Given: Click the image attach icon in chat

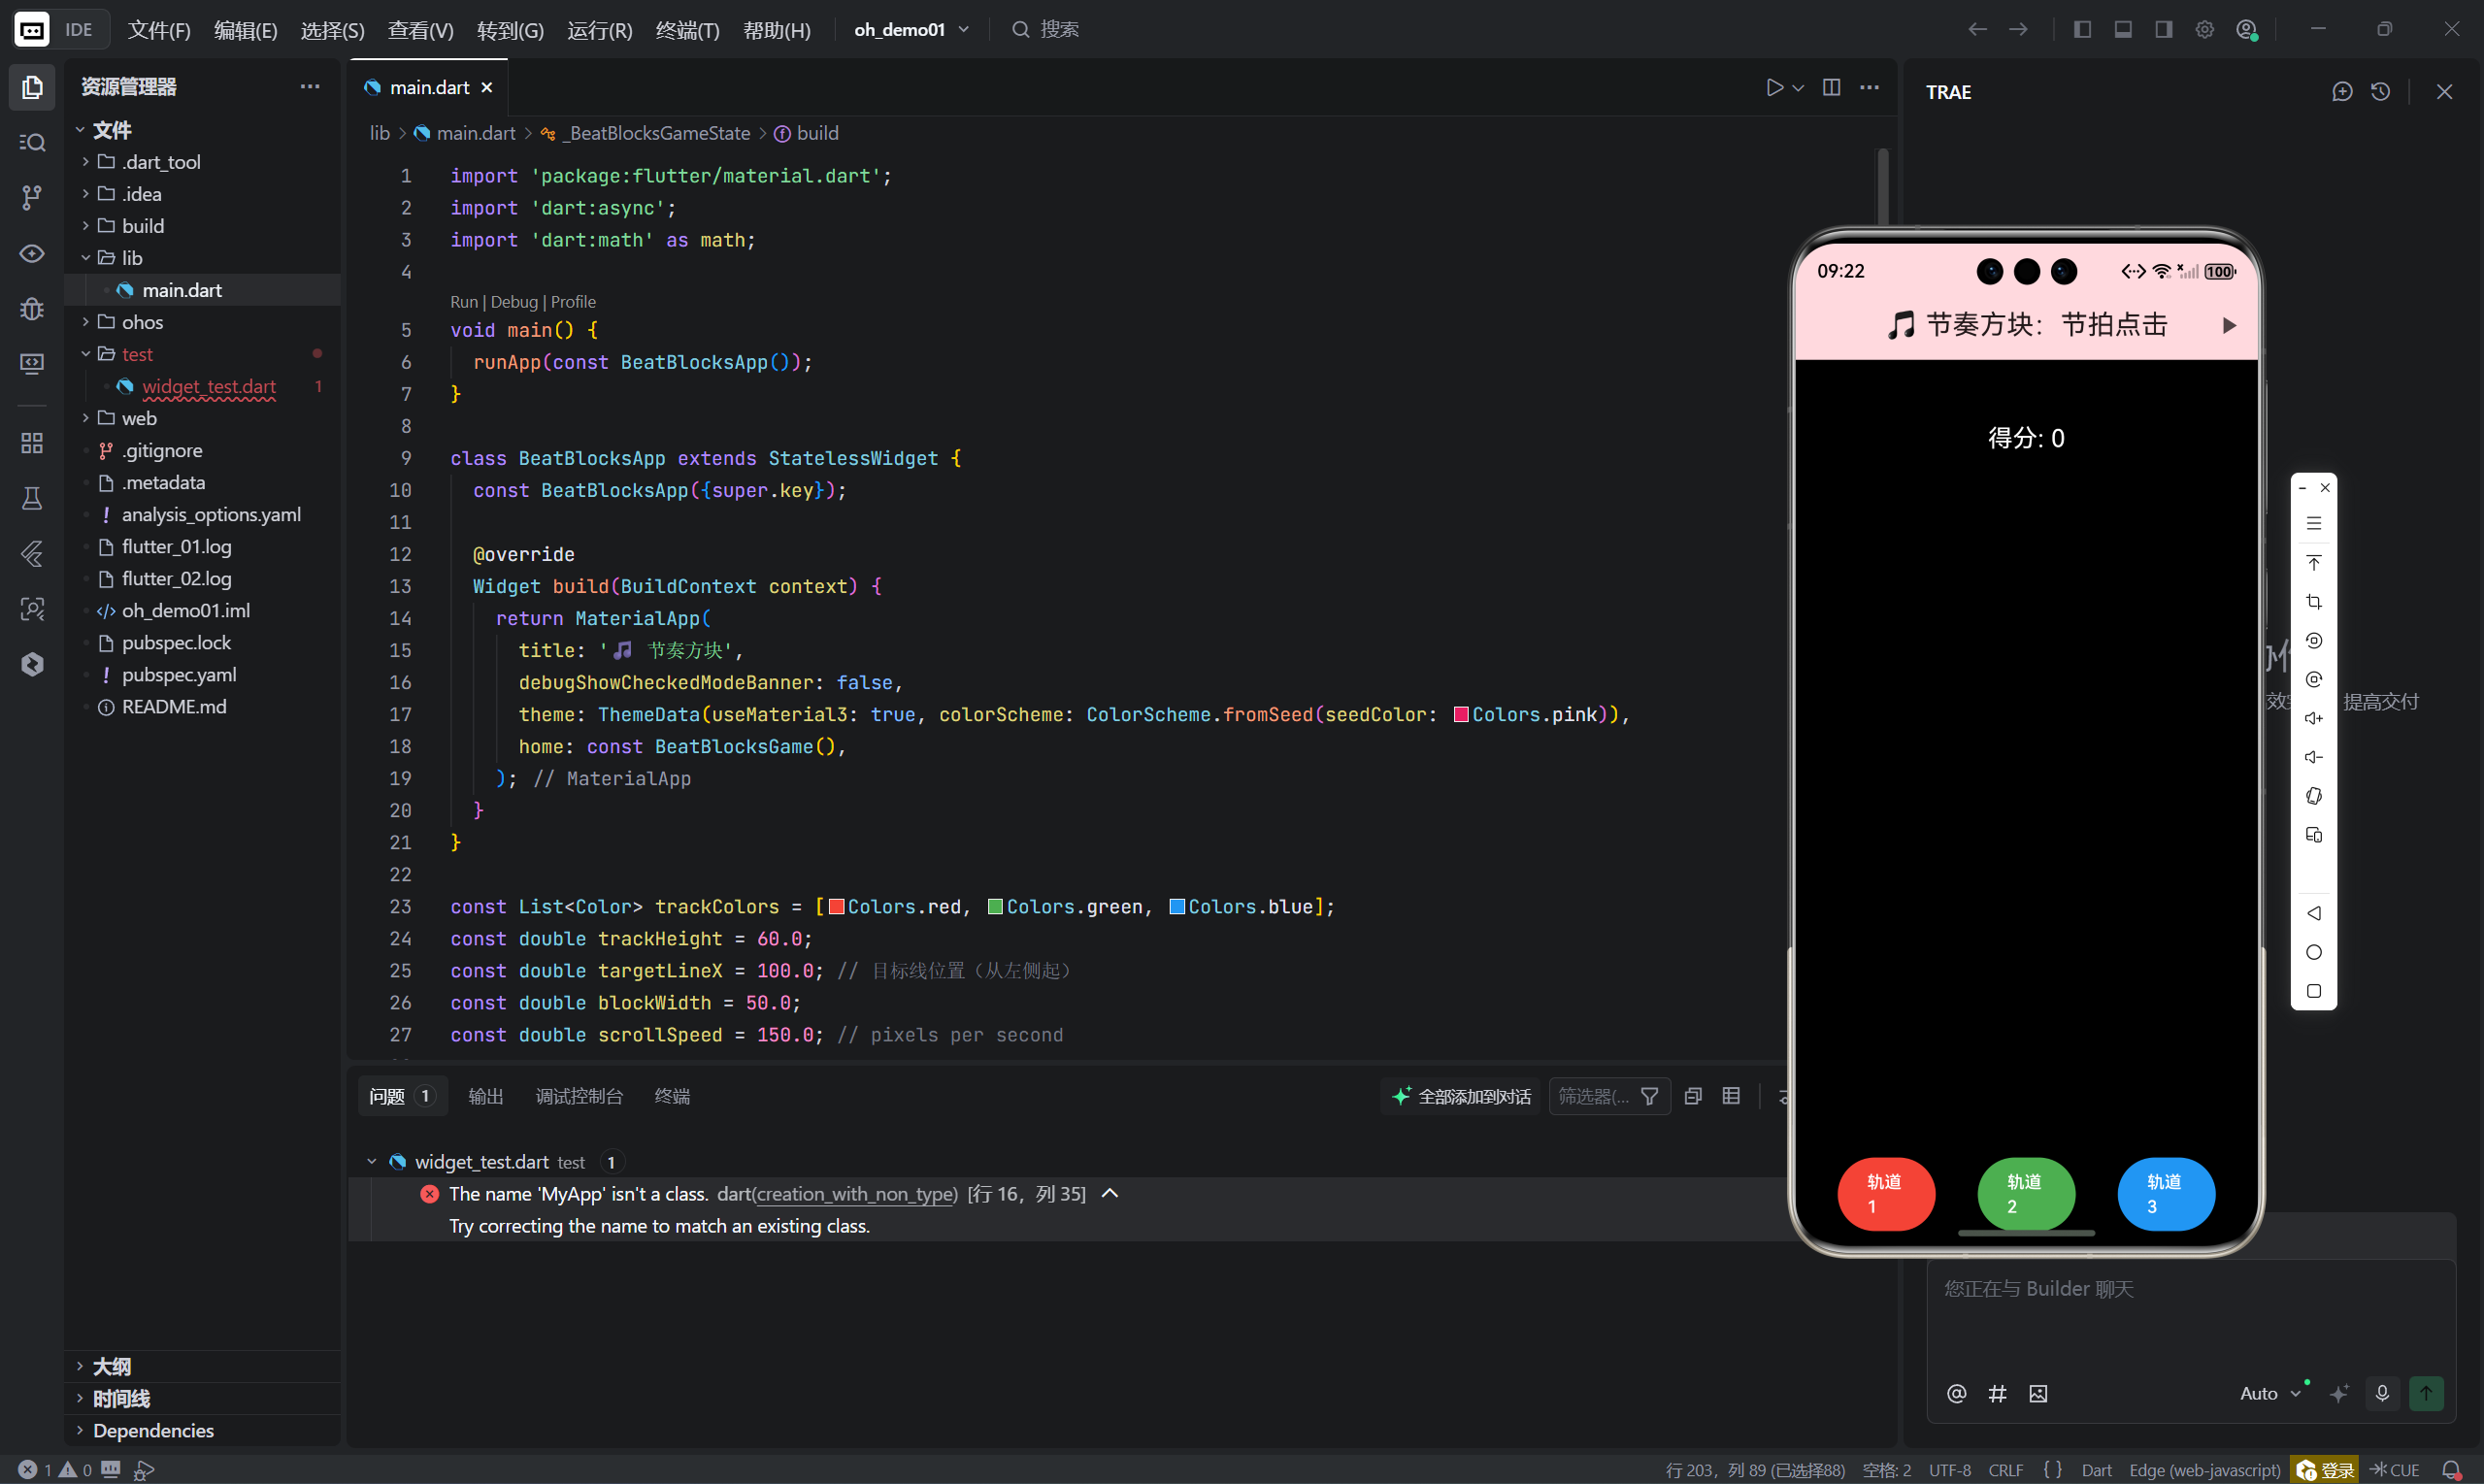Looking at the screenshot, I should tap(2038, 1393).
